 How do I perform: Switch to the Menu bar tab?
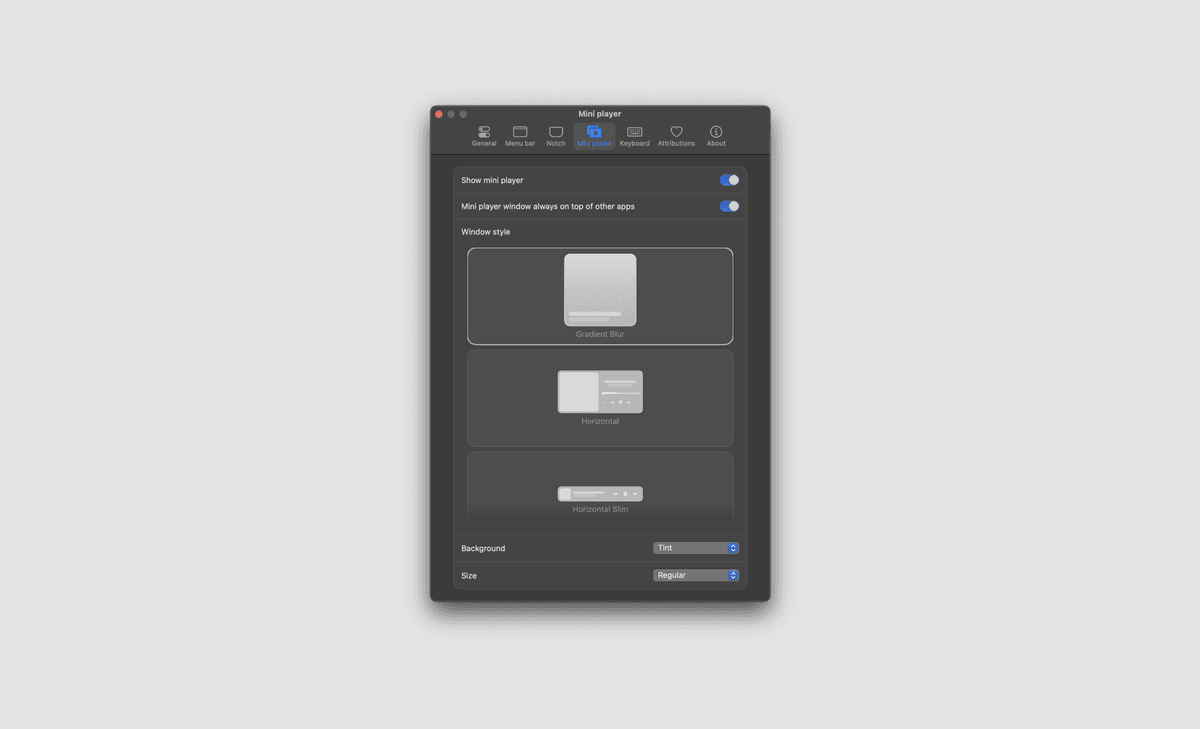(520, 137)
